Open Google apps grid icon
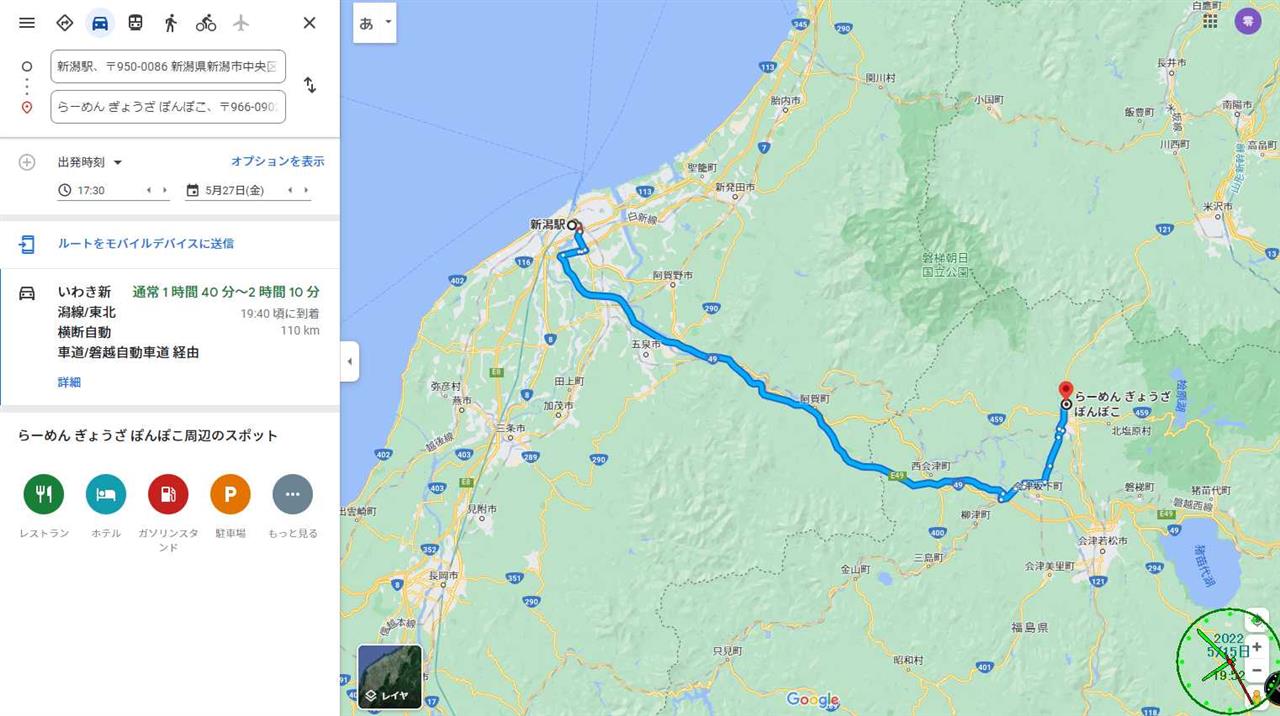 (x=1210, y=20)
